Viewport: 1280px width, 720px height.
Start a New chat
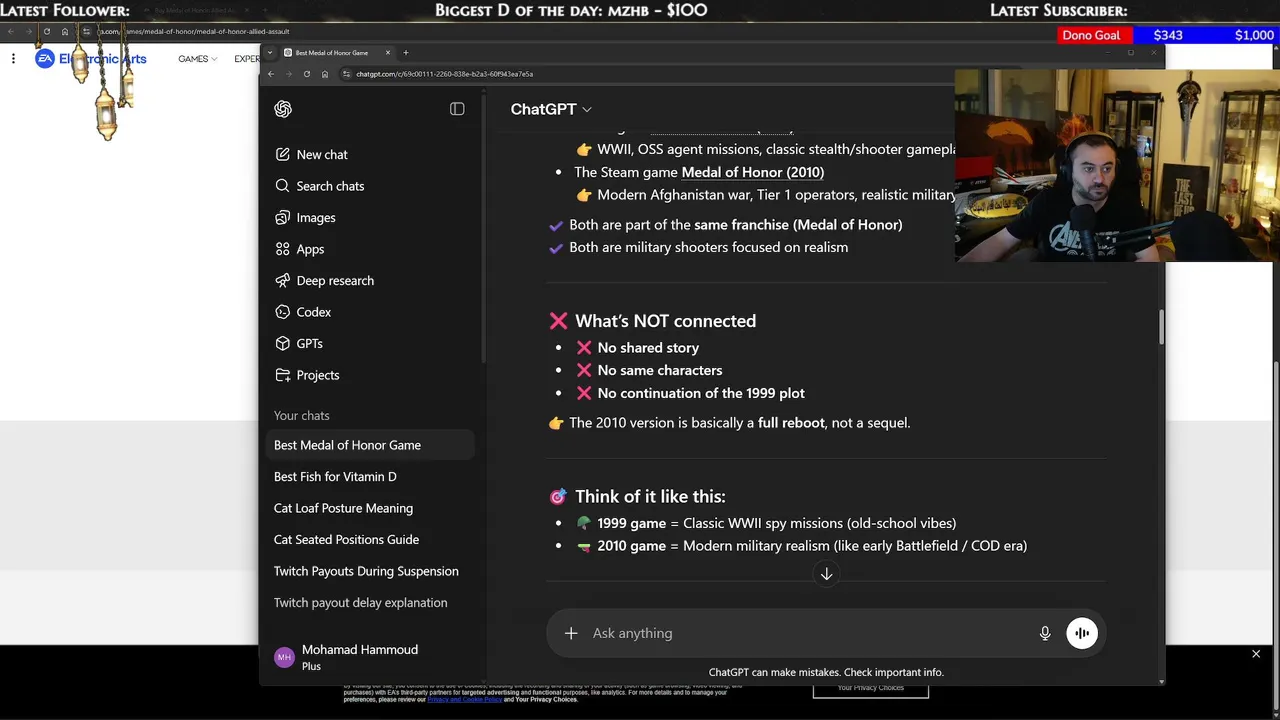tap(370, 155)
